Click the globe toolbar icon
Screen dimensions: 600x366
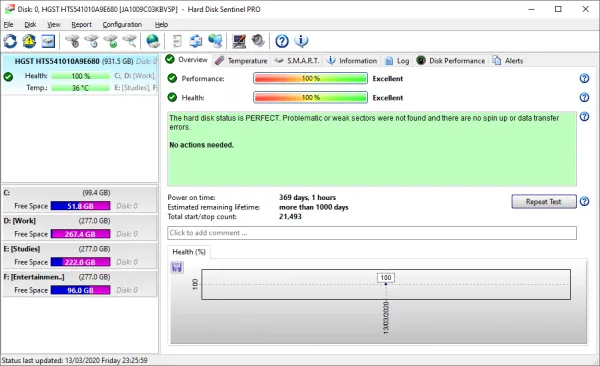pos(153,41)
